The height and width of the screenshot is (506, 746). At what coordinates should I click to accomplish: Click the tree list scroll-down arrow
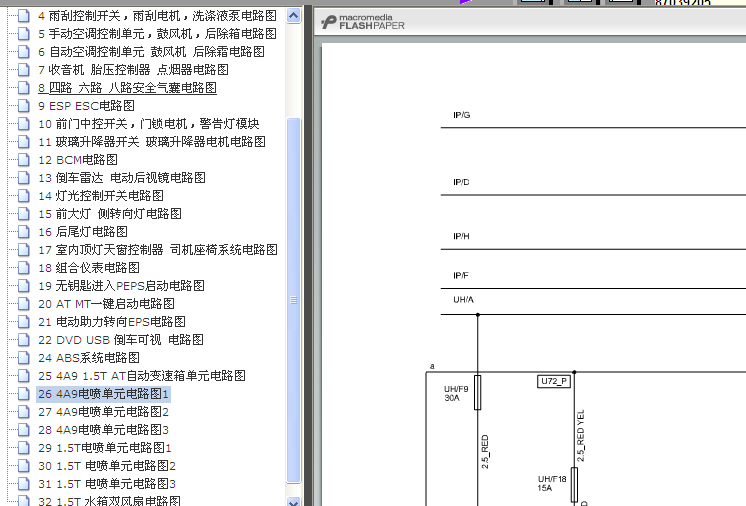pos(293,500)
